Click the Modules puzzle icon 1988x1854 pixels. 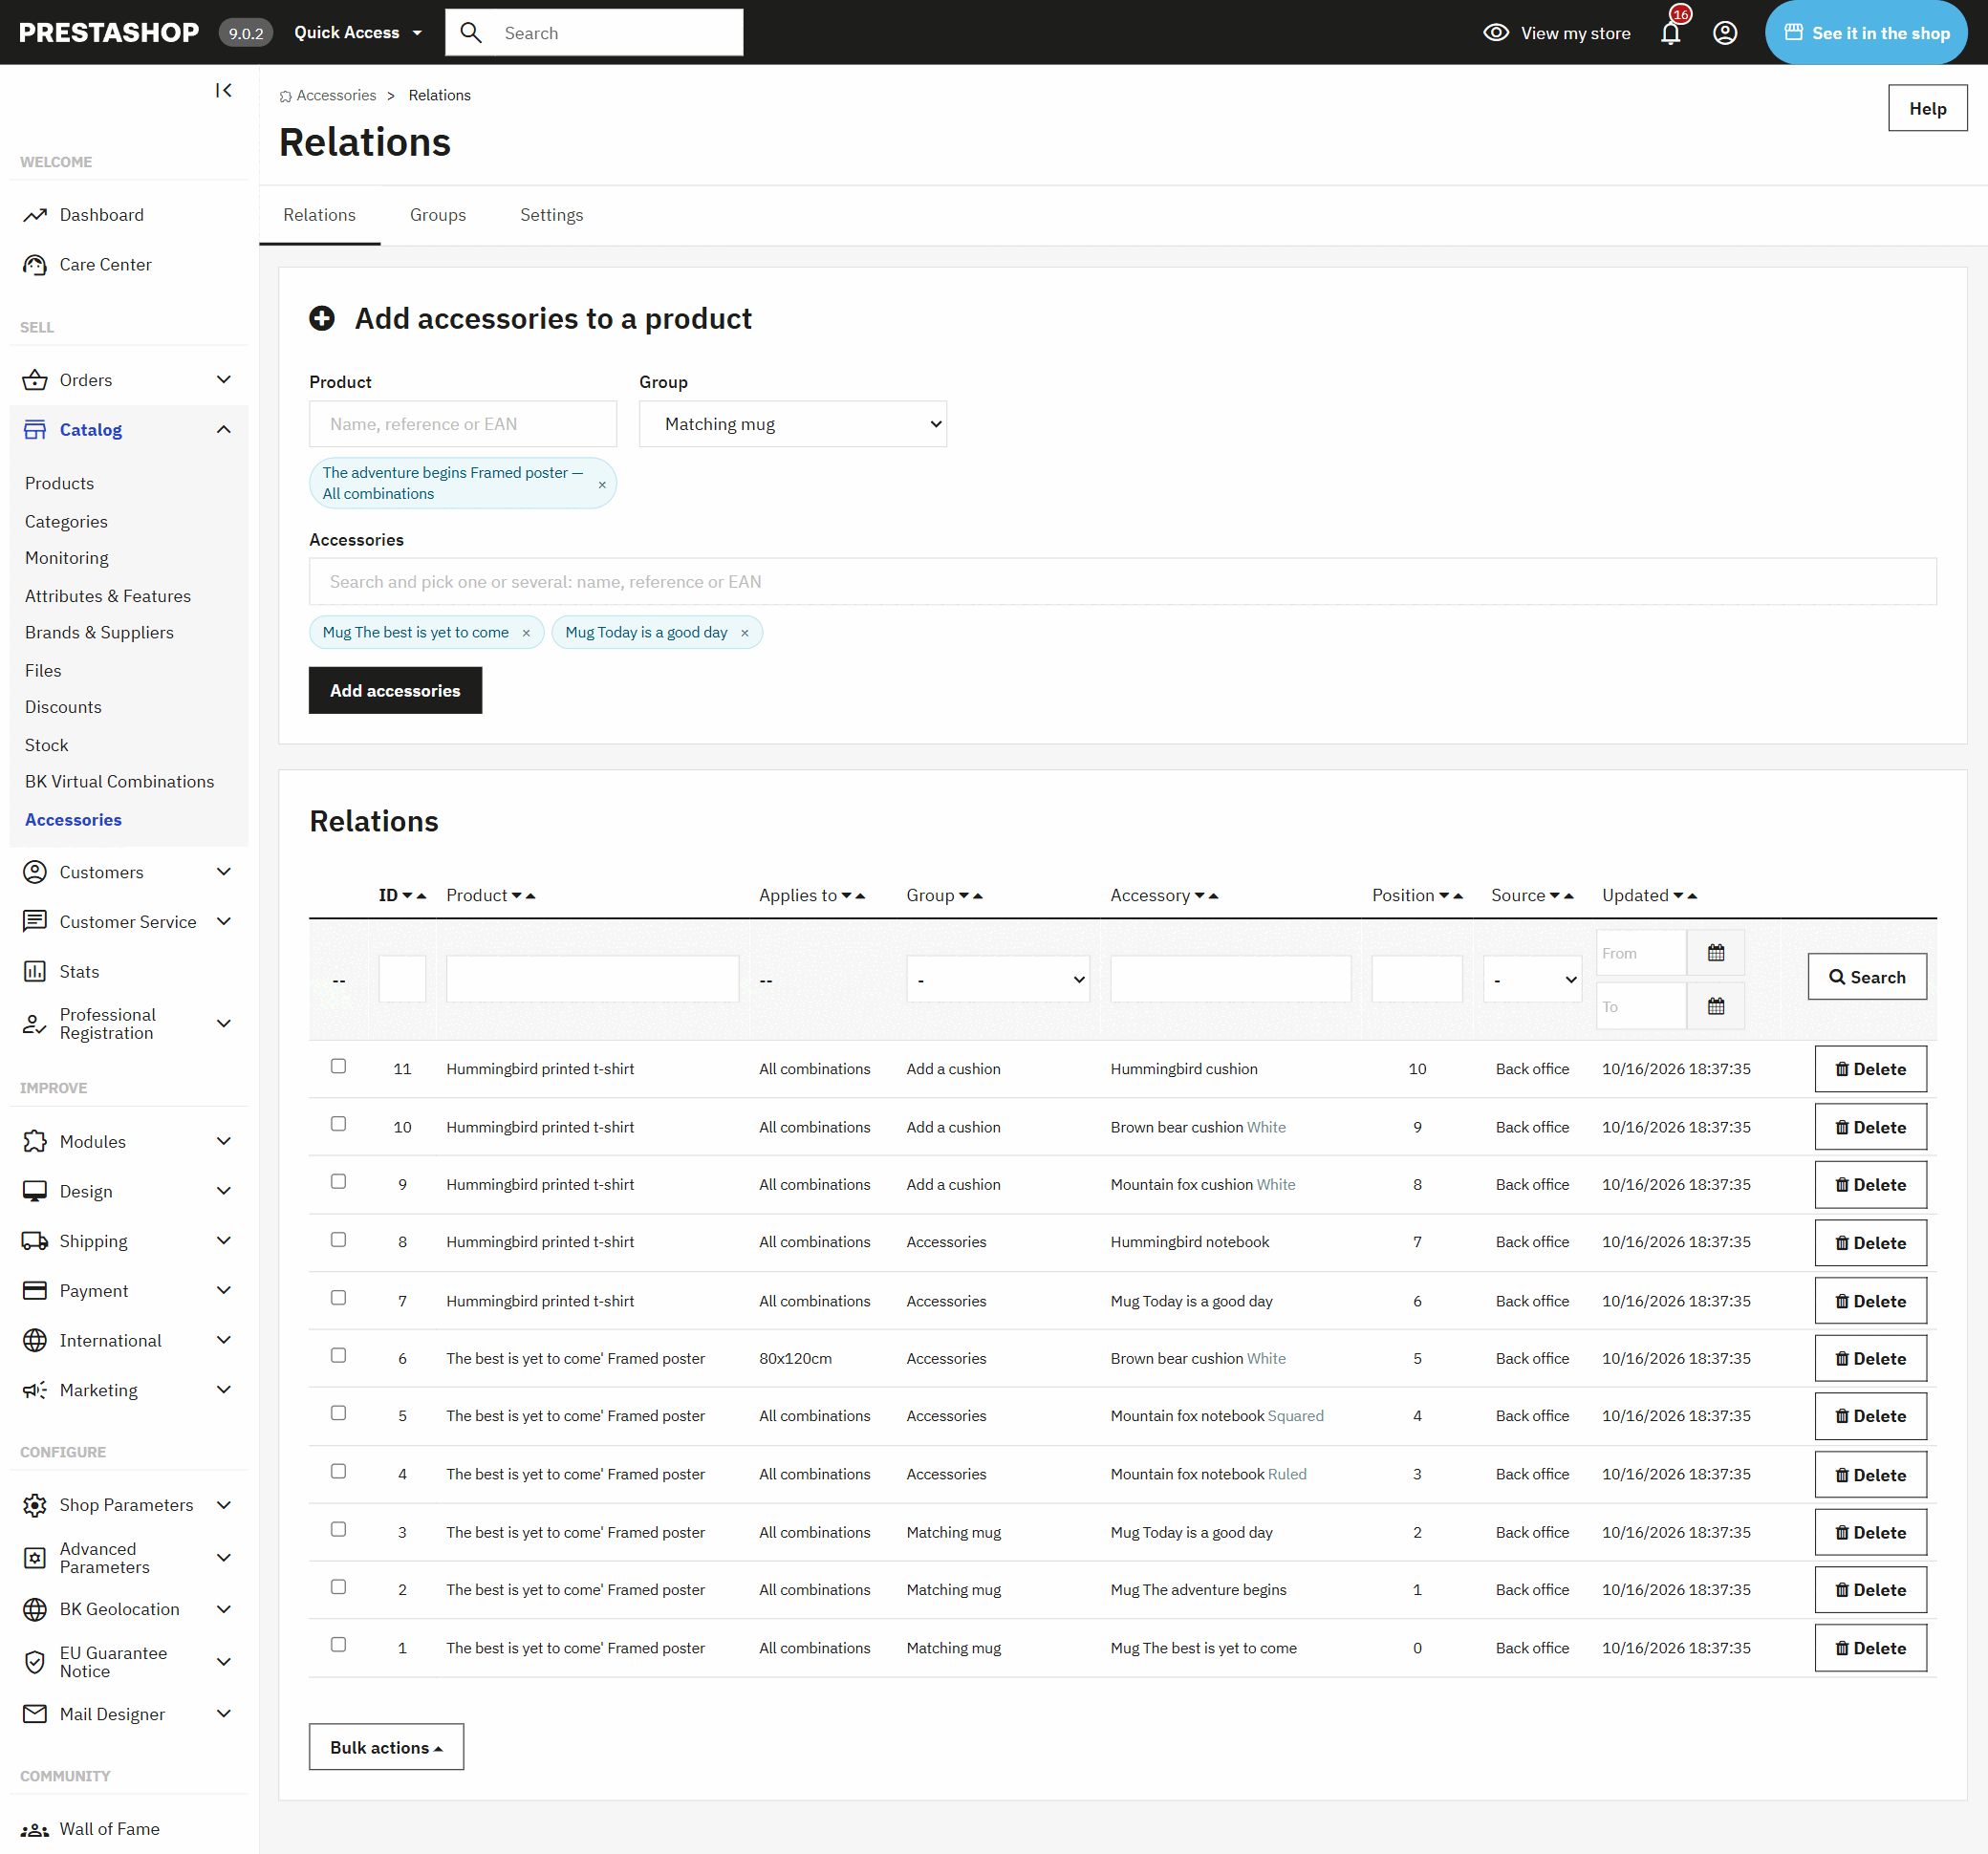pos(35,1141)
